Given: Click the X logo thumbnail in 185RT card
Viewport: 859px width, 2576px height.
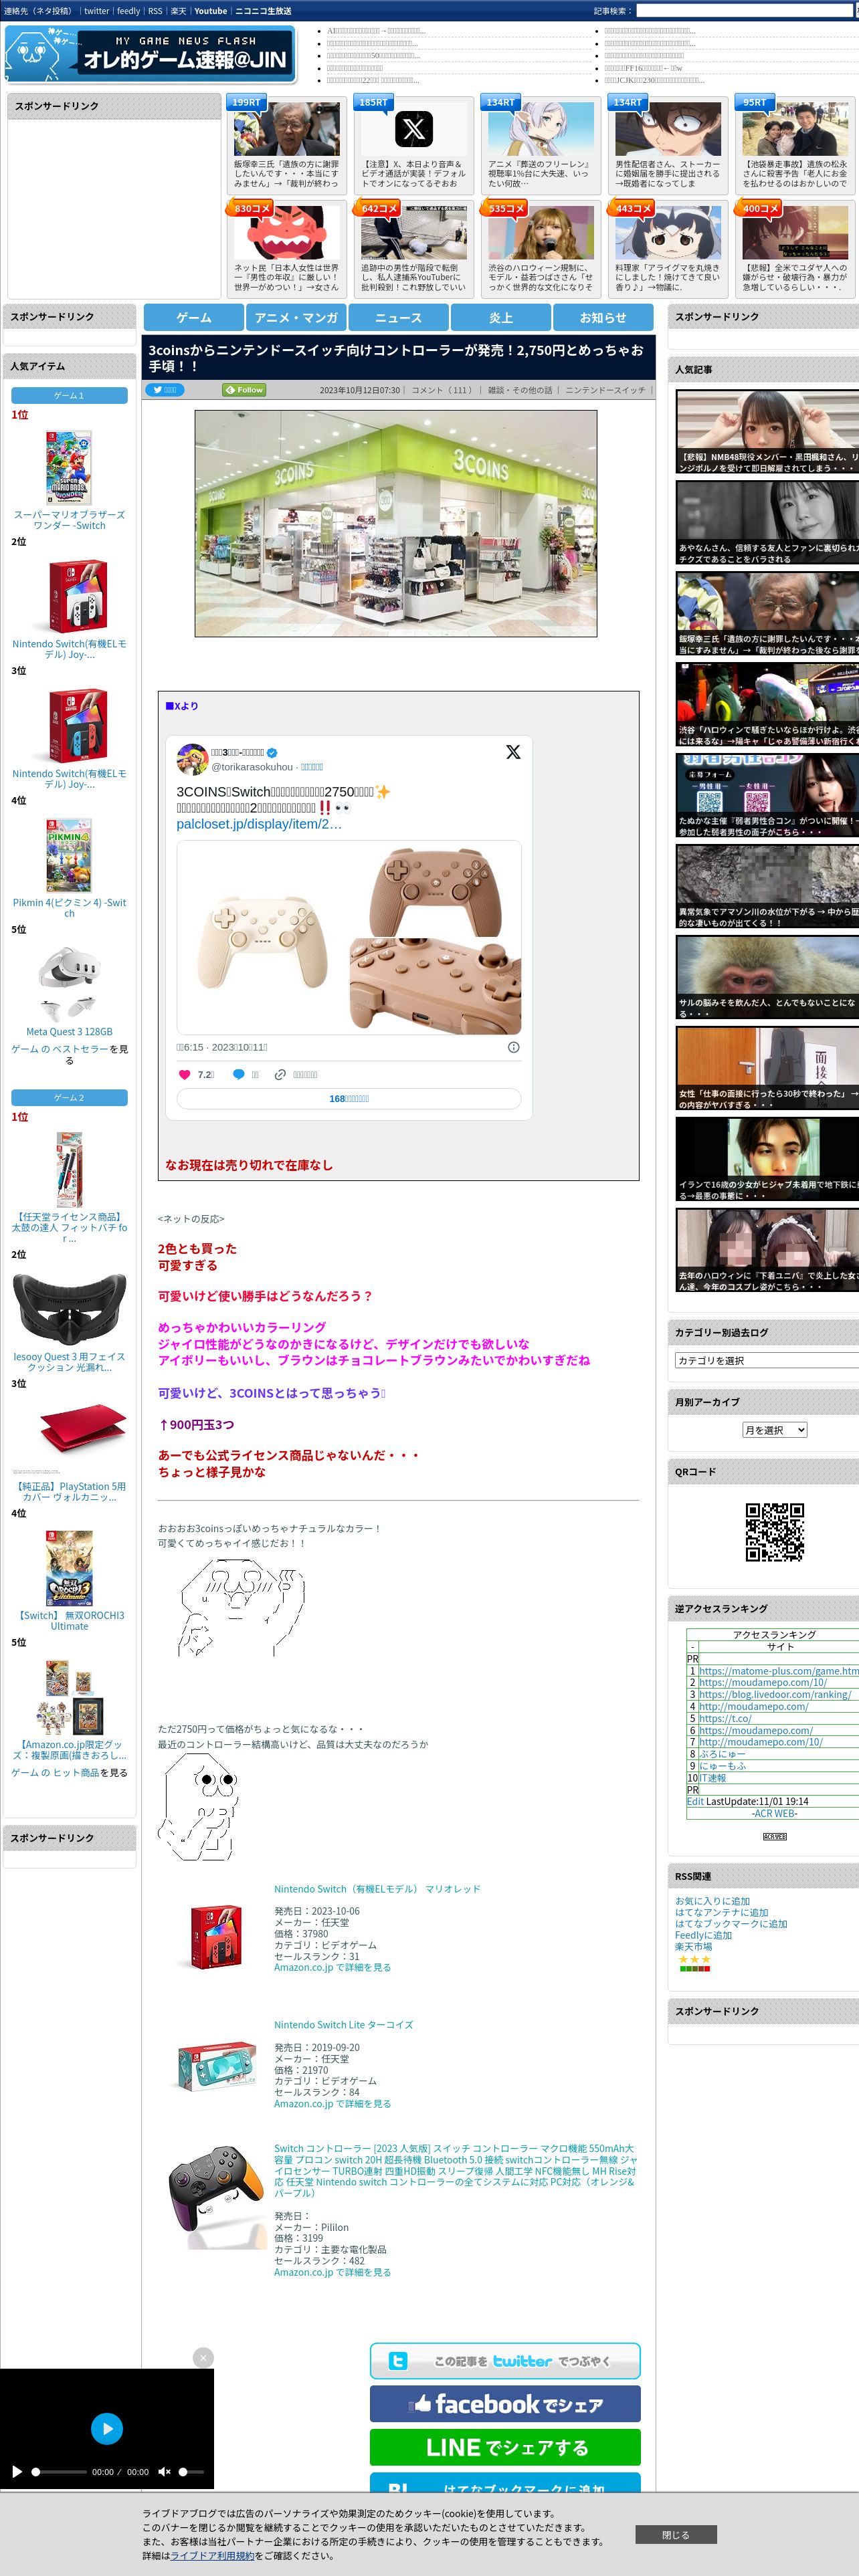Looking at the screenshot, I should [x=413, y=129].
